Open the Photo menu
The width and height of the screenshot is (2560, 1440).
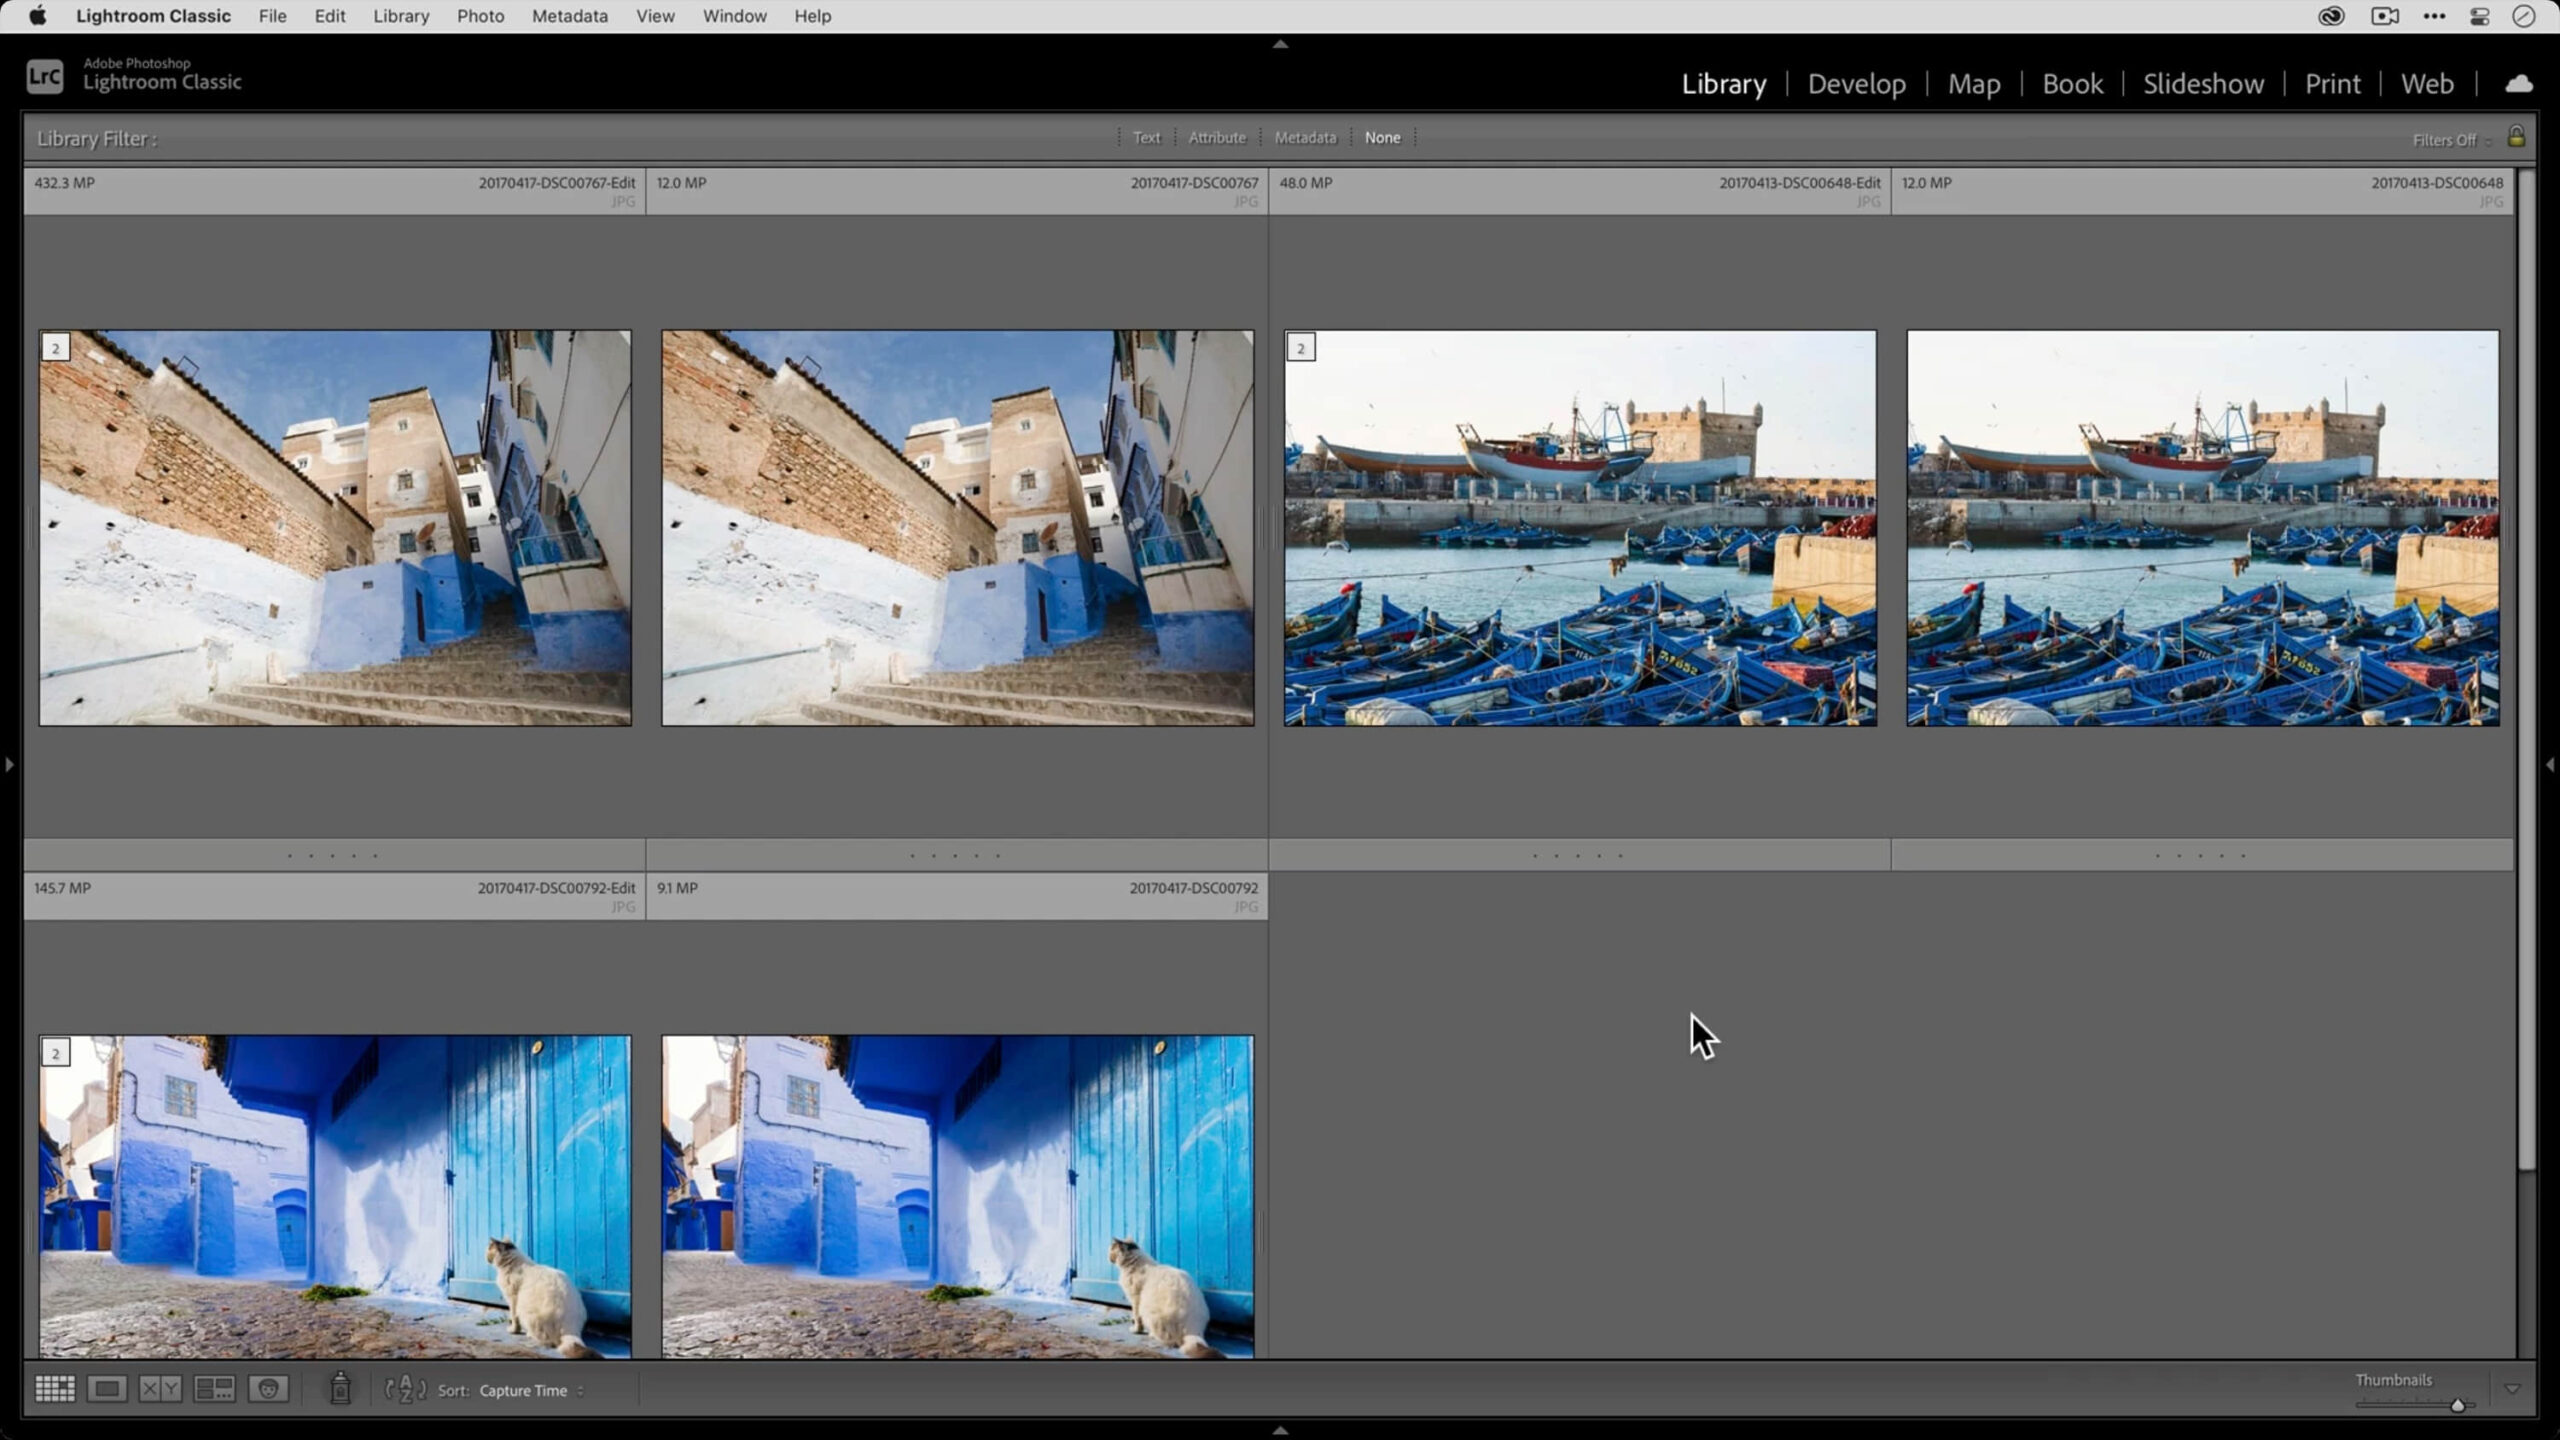coord(480,16)
